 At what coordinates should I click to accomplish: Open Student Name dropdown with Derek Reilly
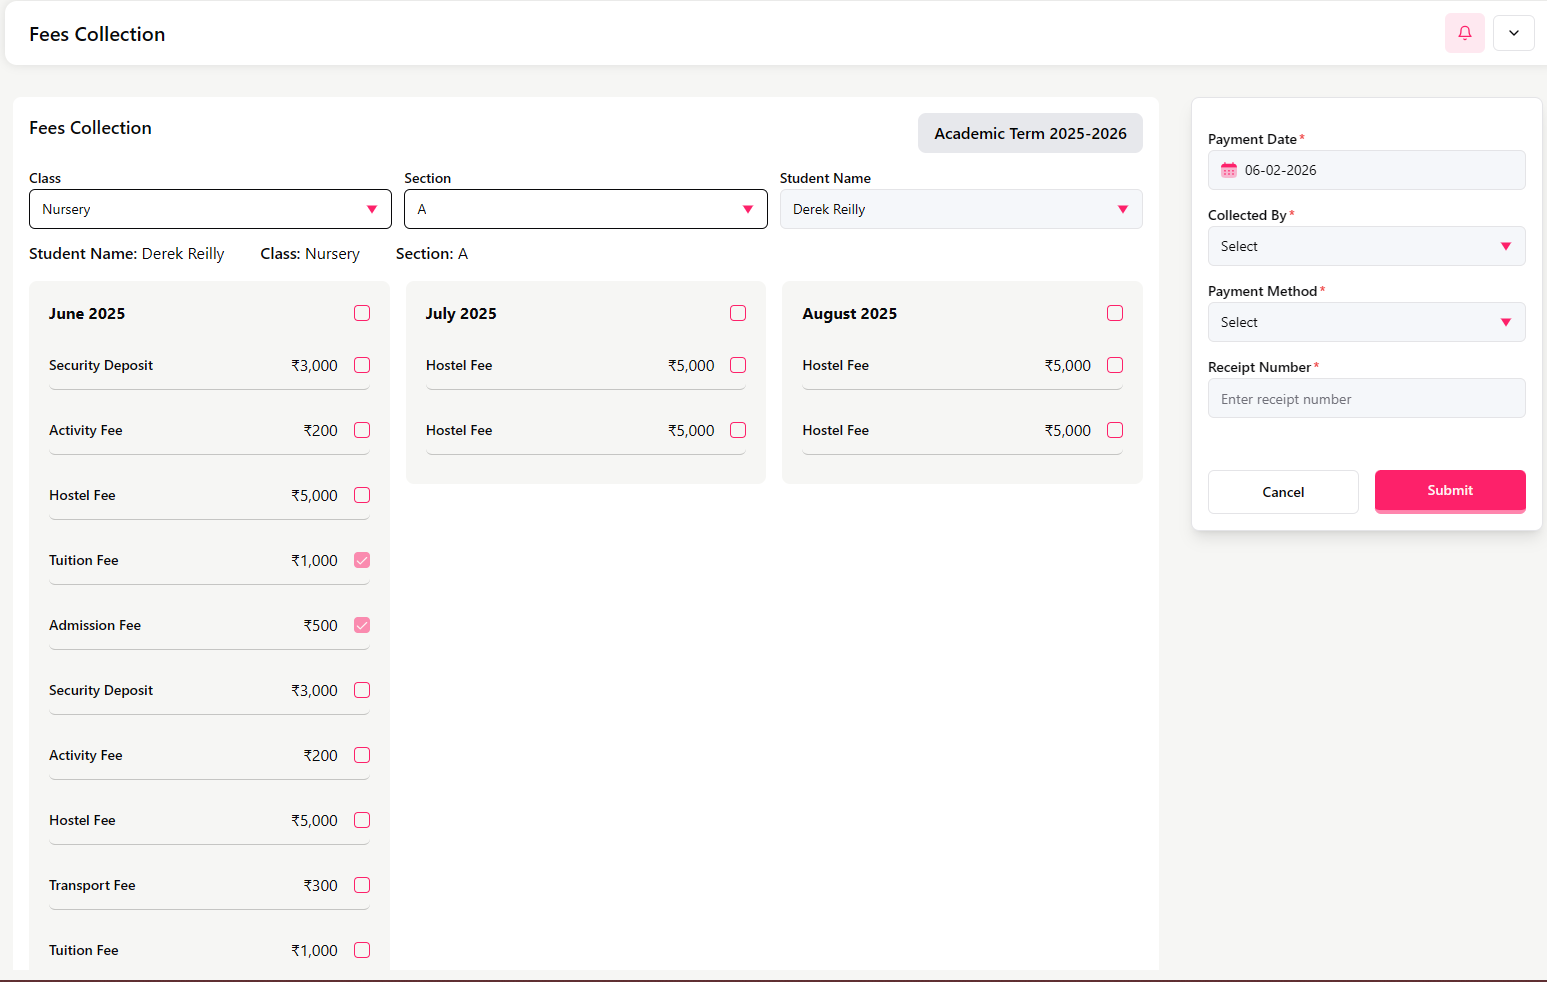coord(960,209)
